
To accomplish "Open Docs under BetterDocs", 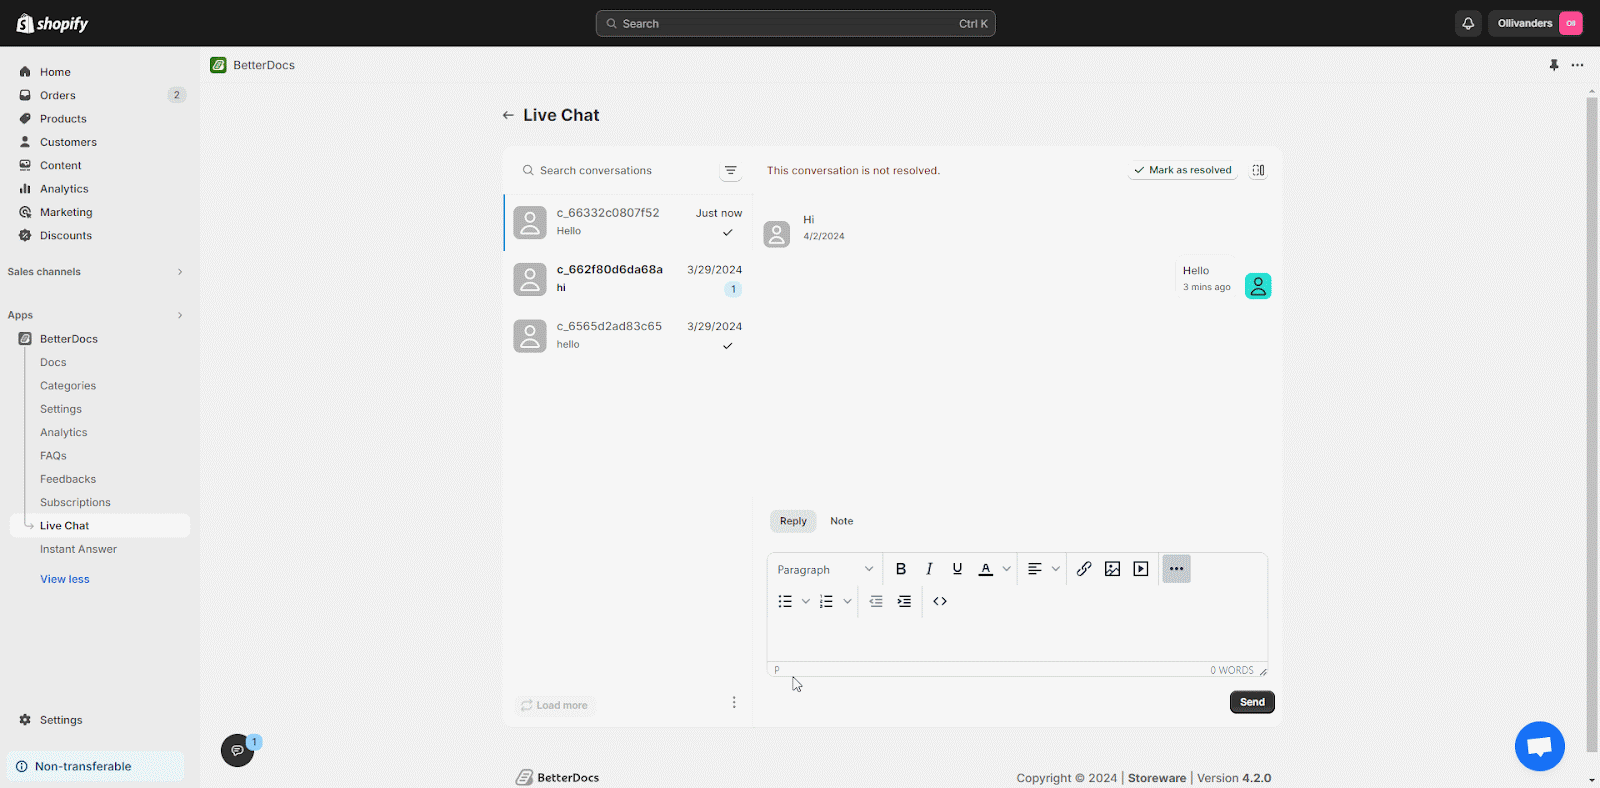I will (x=53, y=362).
